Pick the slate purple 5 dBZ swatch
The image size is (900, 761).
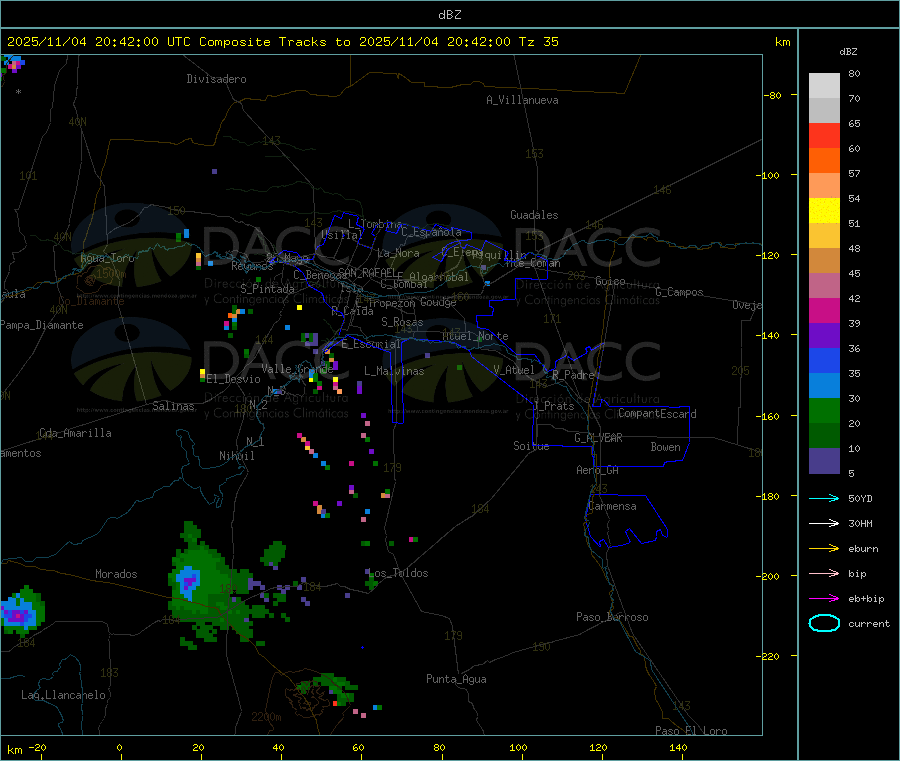pos(824,461)
